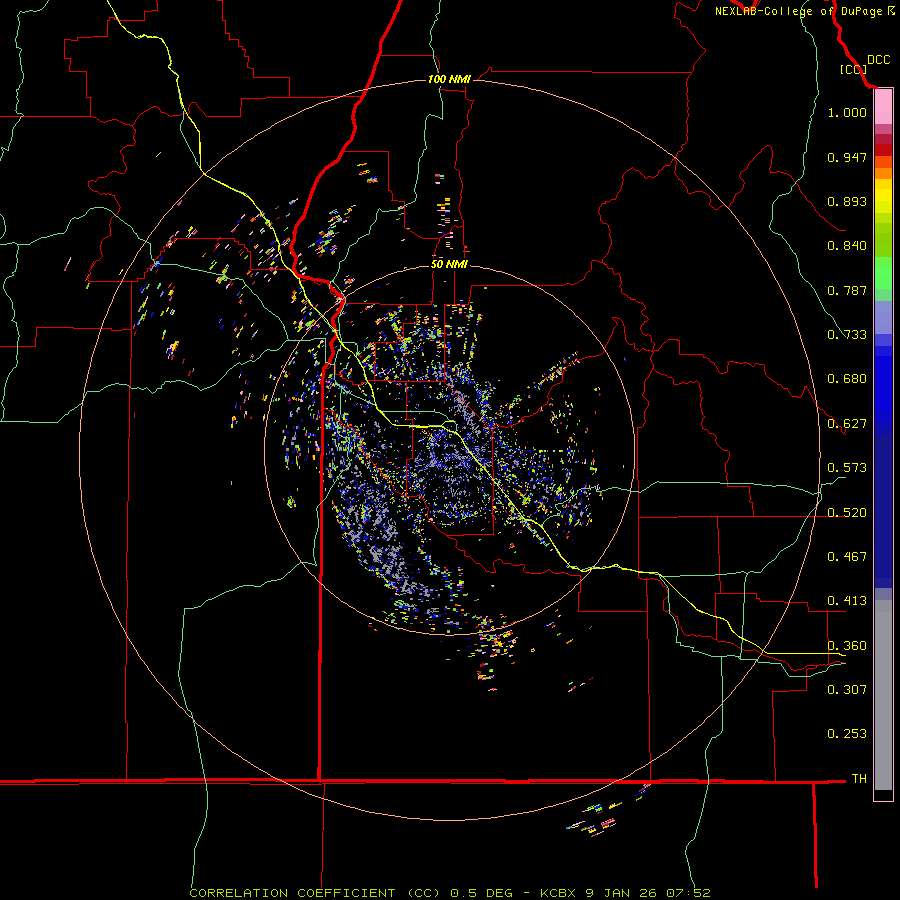Click the large gray color bar segment
Image resolution: width=900 pixels, height=900 pixels.
coord(883,695)
